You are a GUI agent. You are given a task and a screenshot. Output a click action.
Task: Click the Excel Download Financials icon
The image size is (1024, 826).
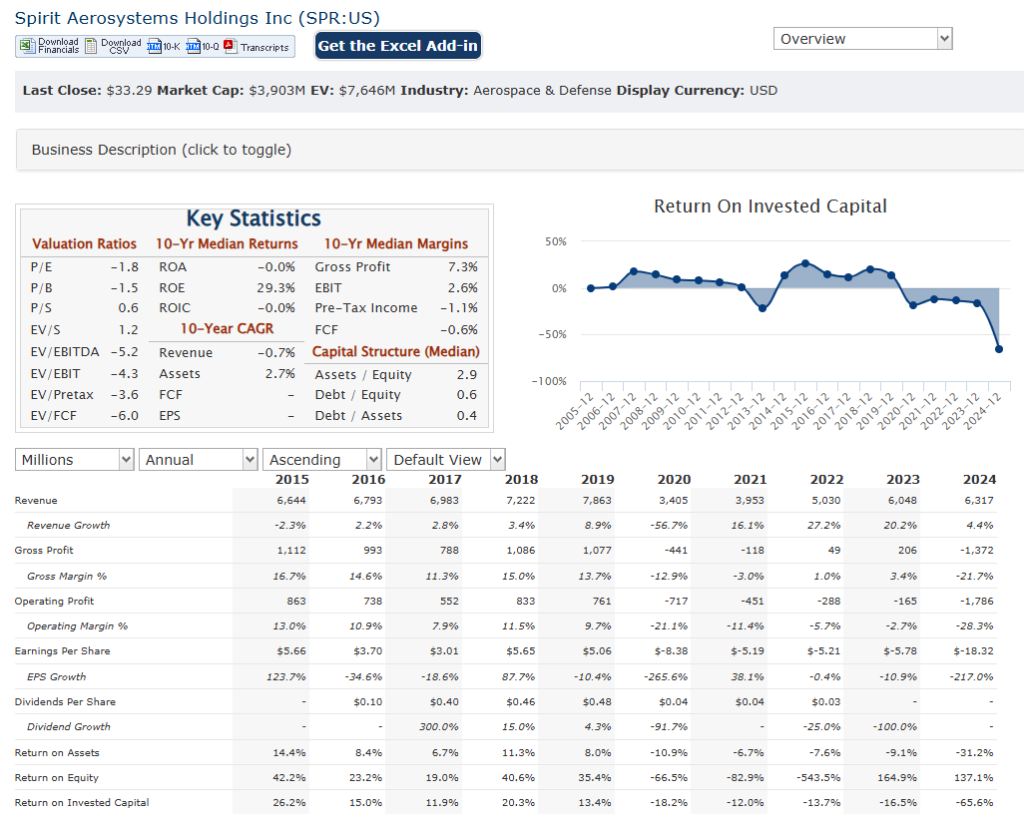pyautogui.click(x=26, y=46)
